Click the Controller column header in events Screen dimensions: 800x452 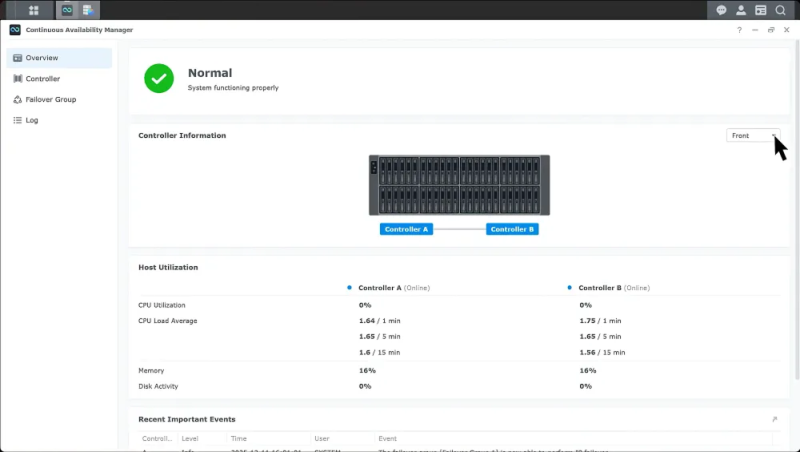pos(157,439)
